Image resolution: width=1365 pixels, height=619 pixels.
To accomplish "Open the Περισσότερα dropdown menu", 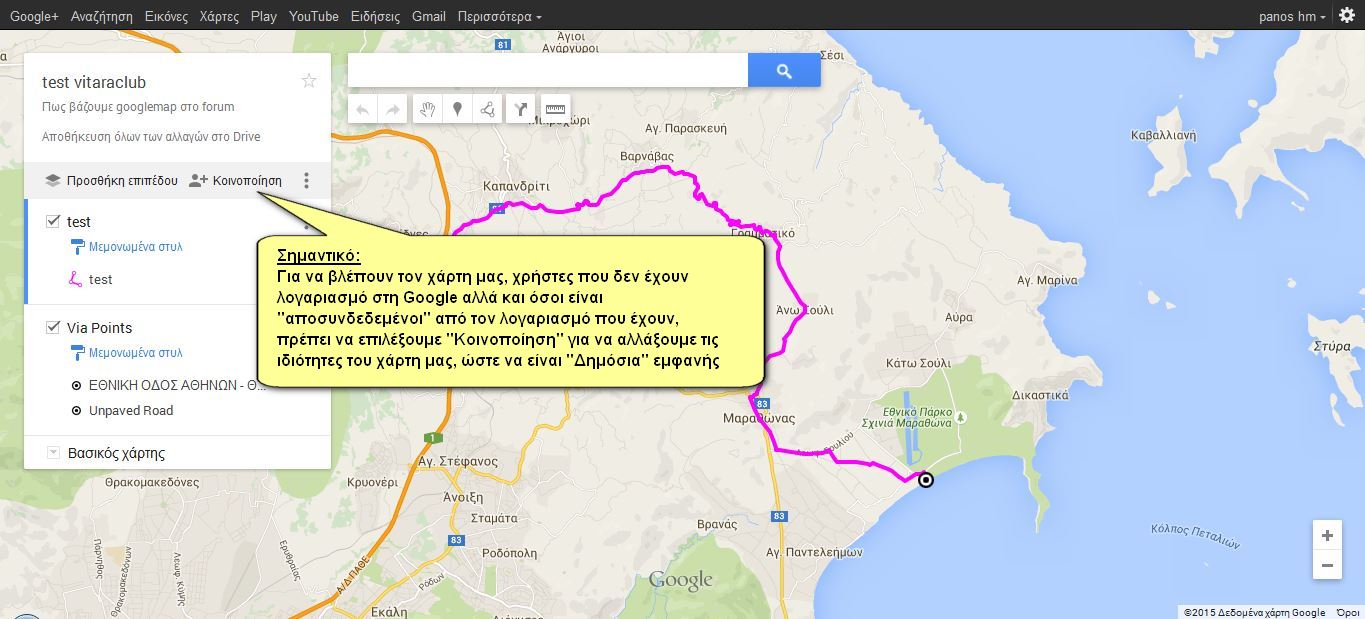I will [x=499, y=16].
